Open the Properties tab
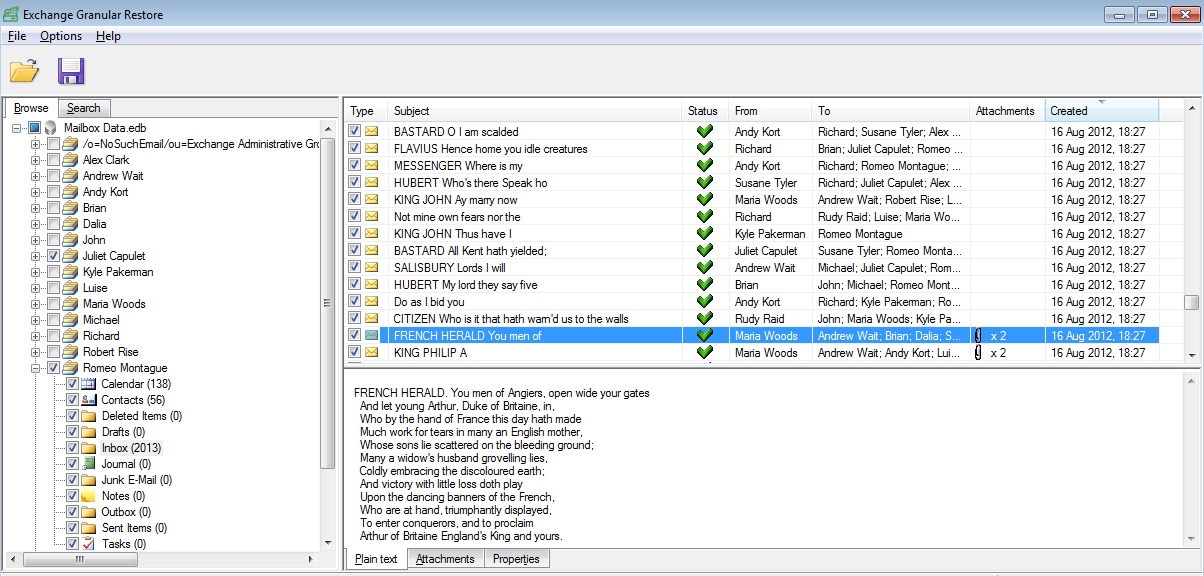Image resolution: width=1204 pixels, height=576 pixels. (516, 559)
